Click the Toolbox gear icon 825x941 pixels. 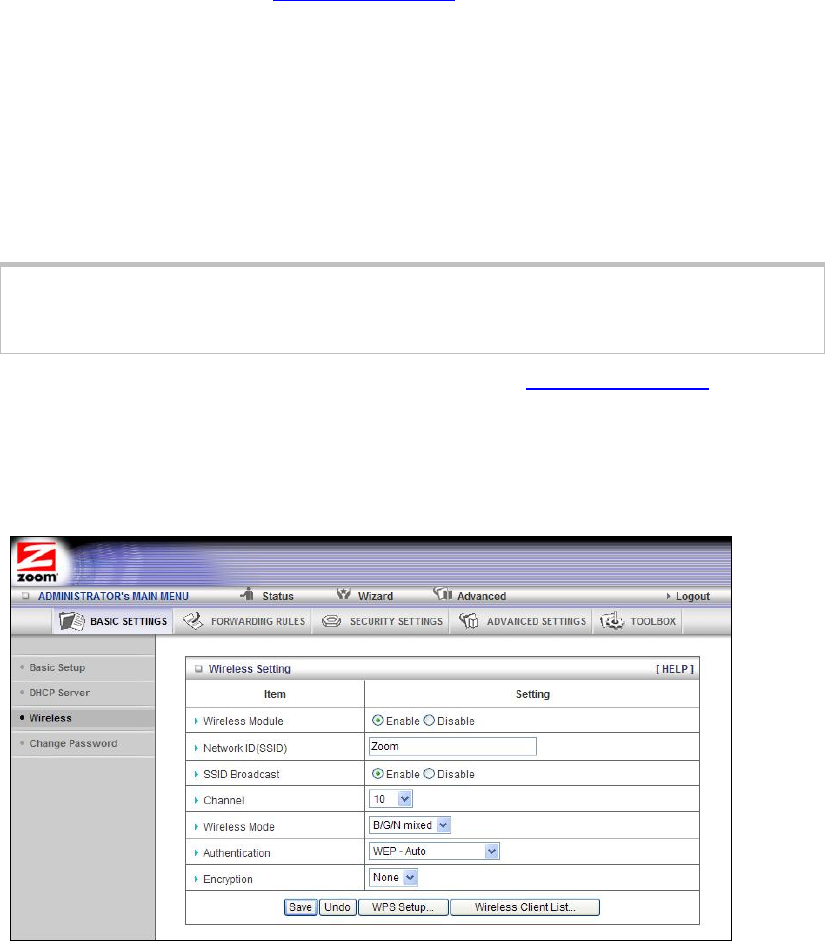click(612, 621)
